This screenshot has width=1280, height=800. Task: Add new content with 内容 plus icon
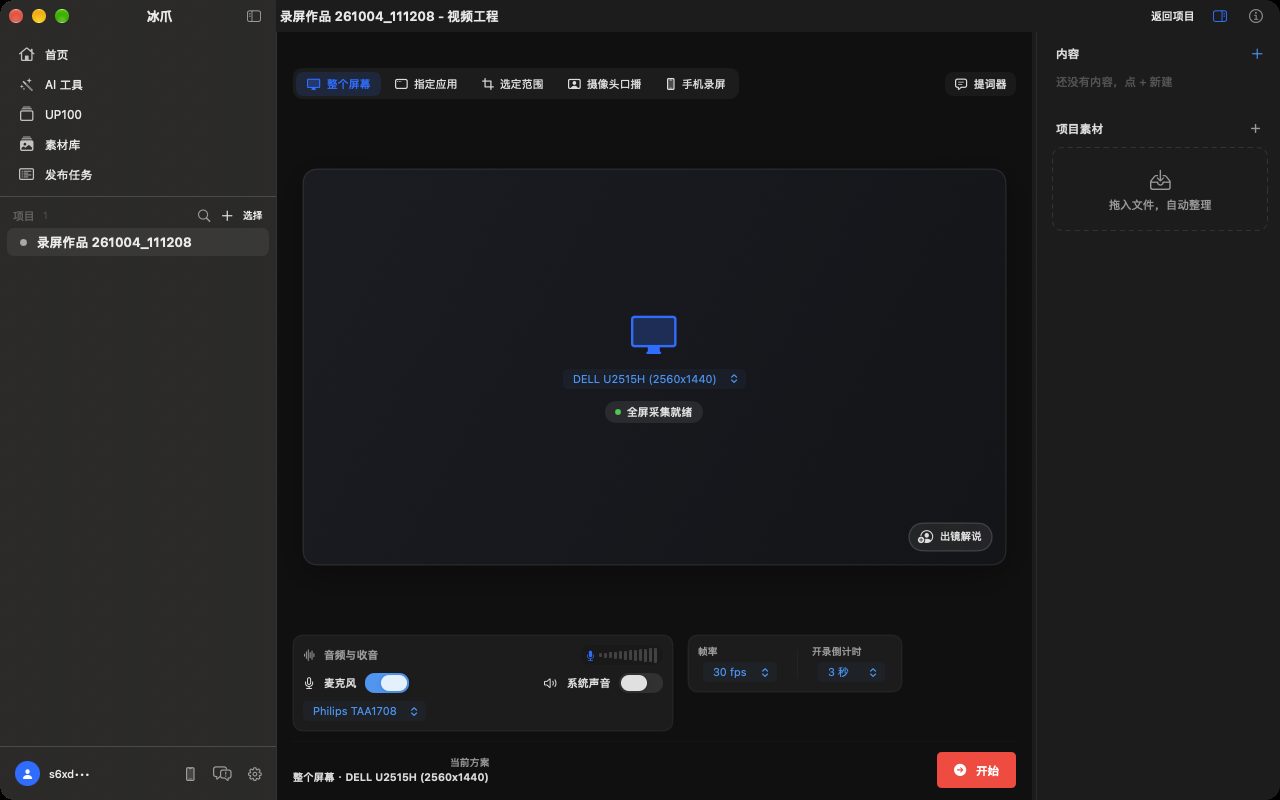[1257, 54]
